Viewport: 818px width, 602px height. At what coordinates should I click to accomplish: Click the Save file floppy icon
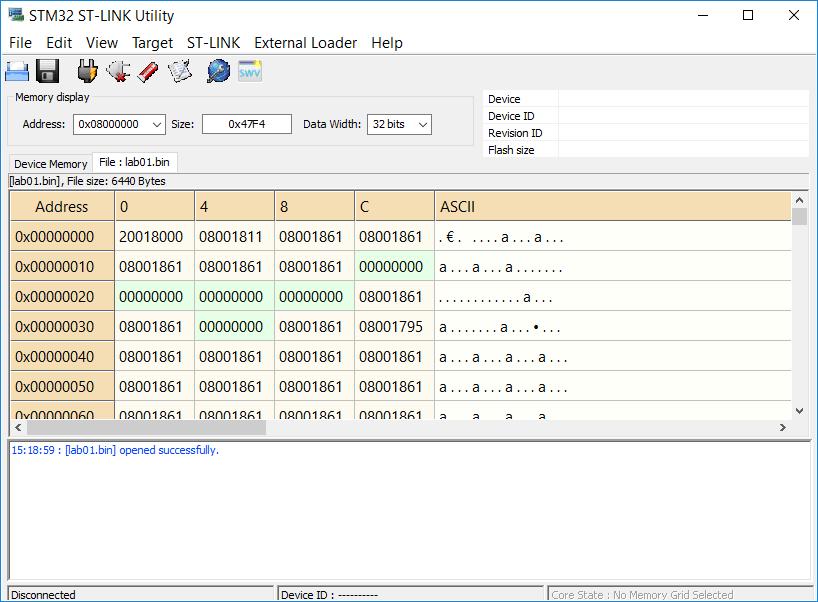(x=47, y=71)
